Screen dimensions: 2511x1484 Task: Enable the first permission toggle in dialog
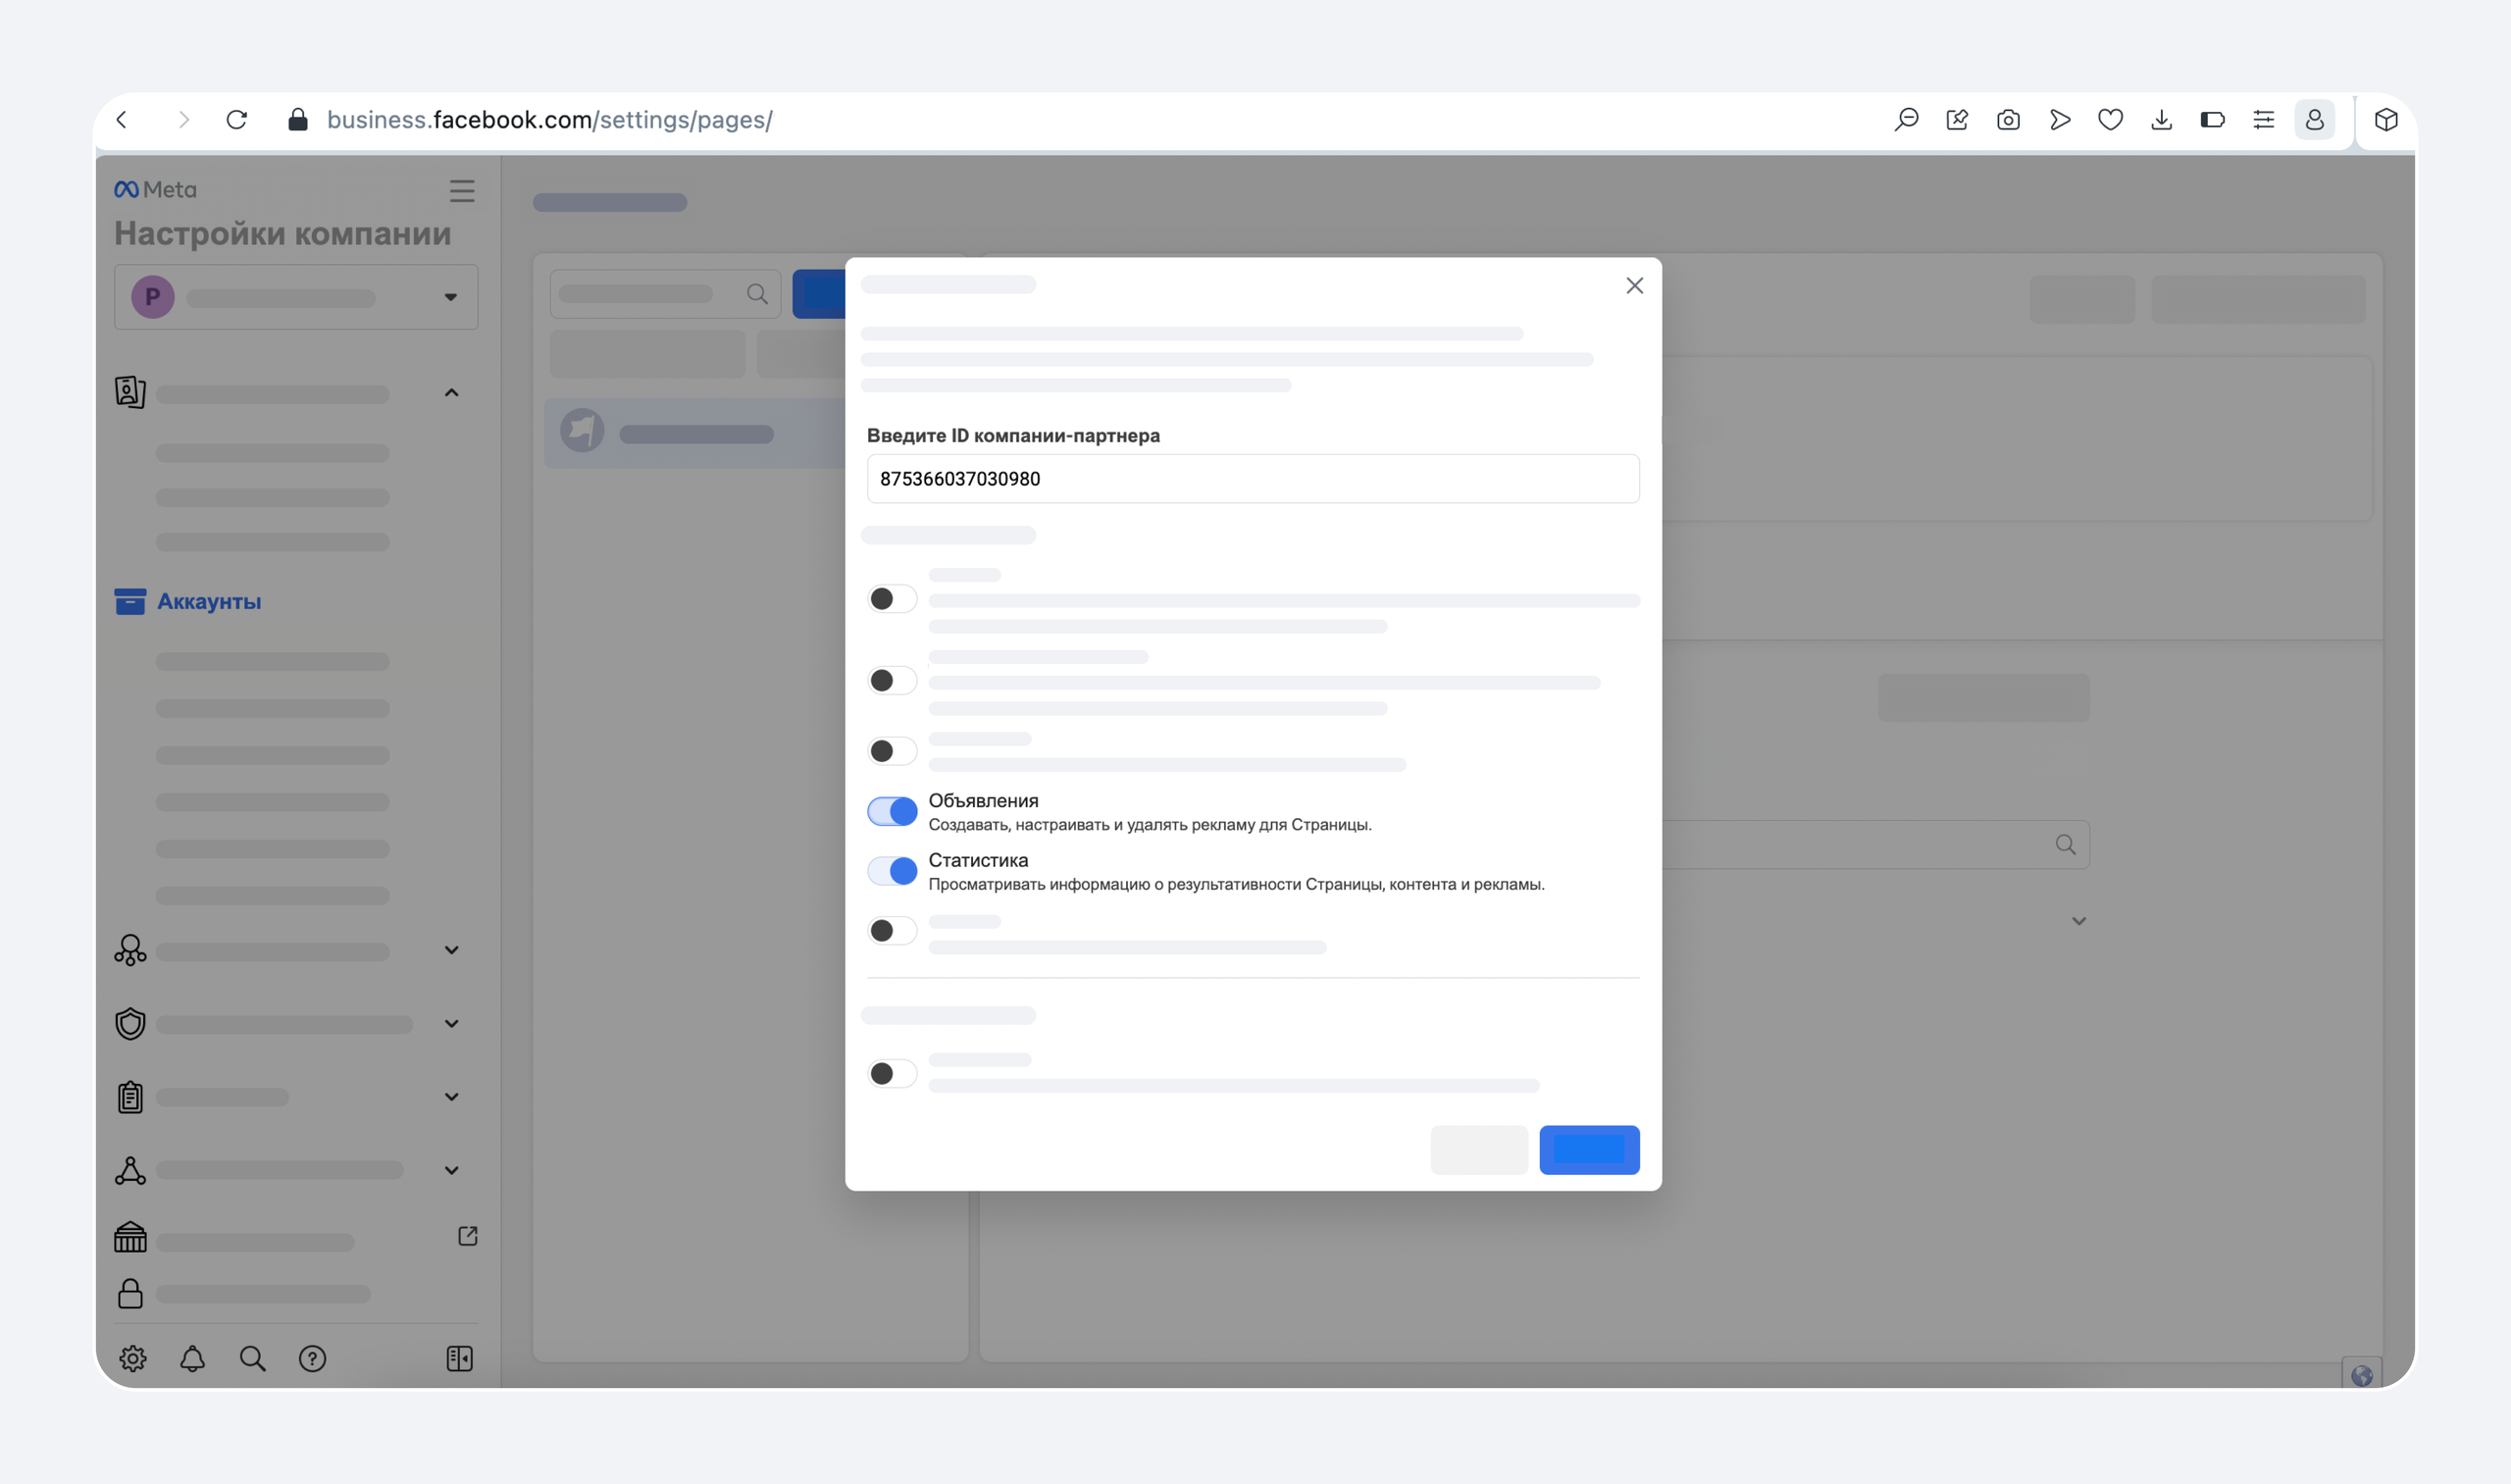[x=892, y=599]
